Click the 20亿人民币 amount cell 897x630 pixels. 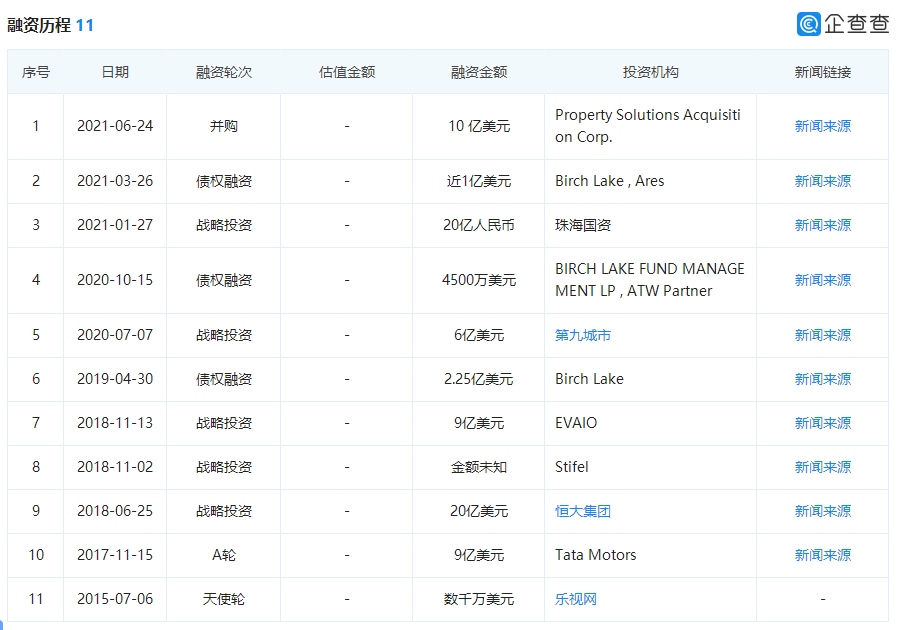(479, 225)
